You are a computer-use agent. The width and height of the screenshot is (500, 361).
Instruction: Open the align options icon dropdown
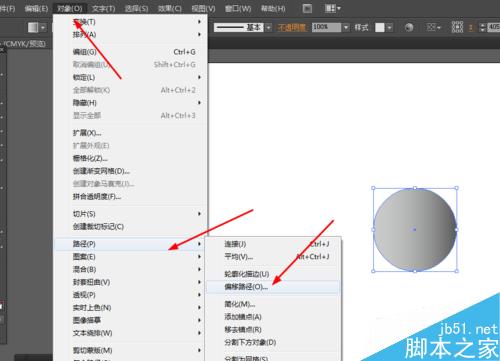[x=434, y=27]
